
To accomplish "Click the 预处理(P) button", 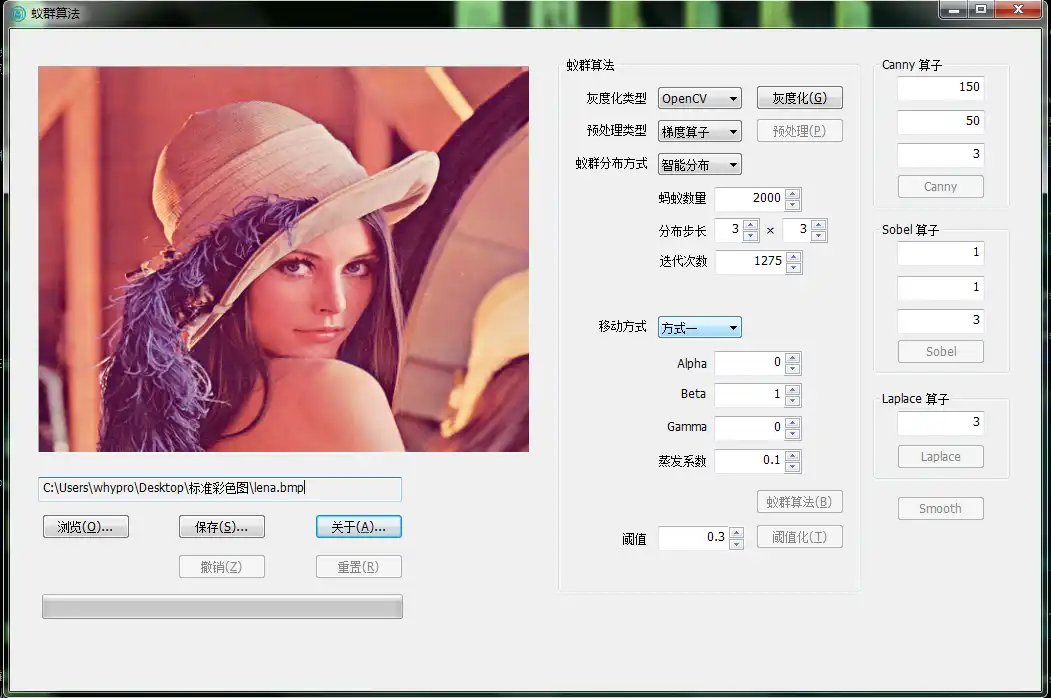I will [799, 131].
